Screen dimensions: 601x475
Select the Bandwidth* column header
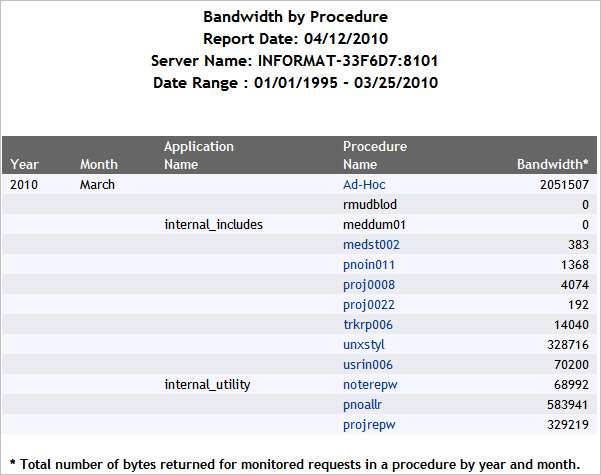point(552,164)
